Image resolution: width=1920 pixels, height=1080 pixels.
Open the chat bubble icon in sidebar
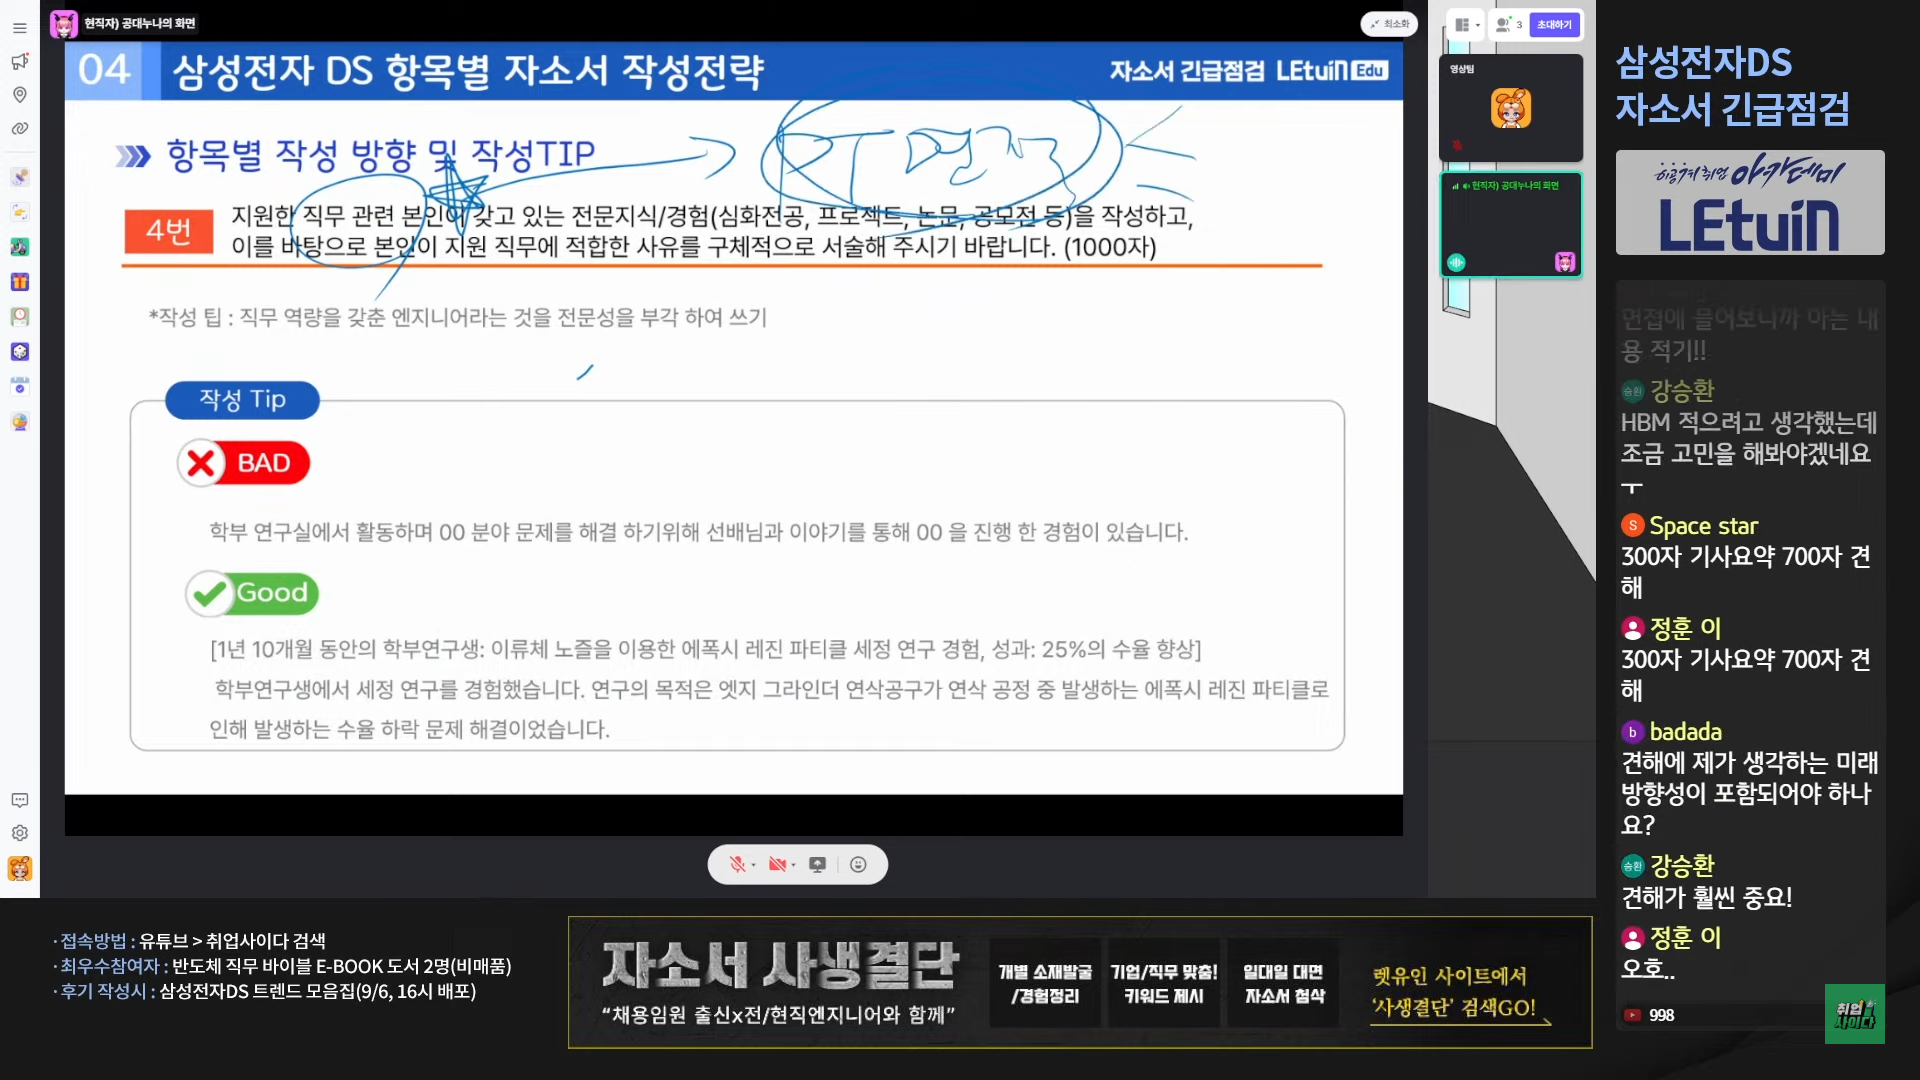point(20,800)
